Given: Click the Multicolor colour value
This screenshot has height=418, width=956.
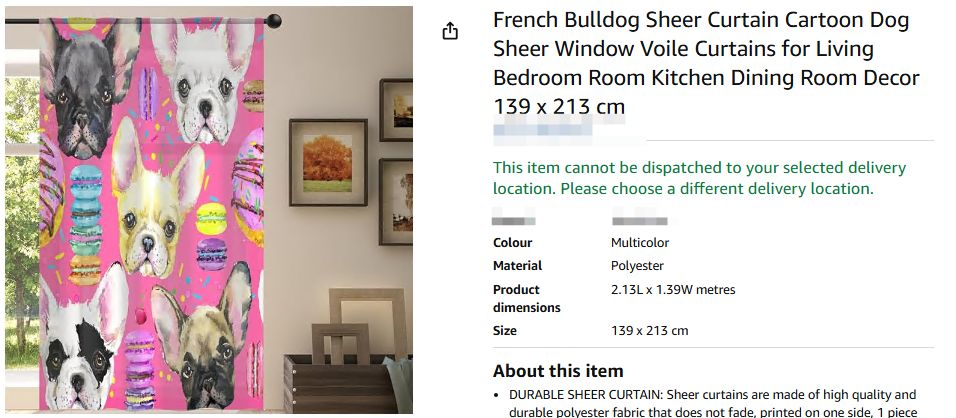Looking at the screenshot, I should click(640, 243).
